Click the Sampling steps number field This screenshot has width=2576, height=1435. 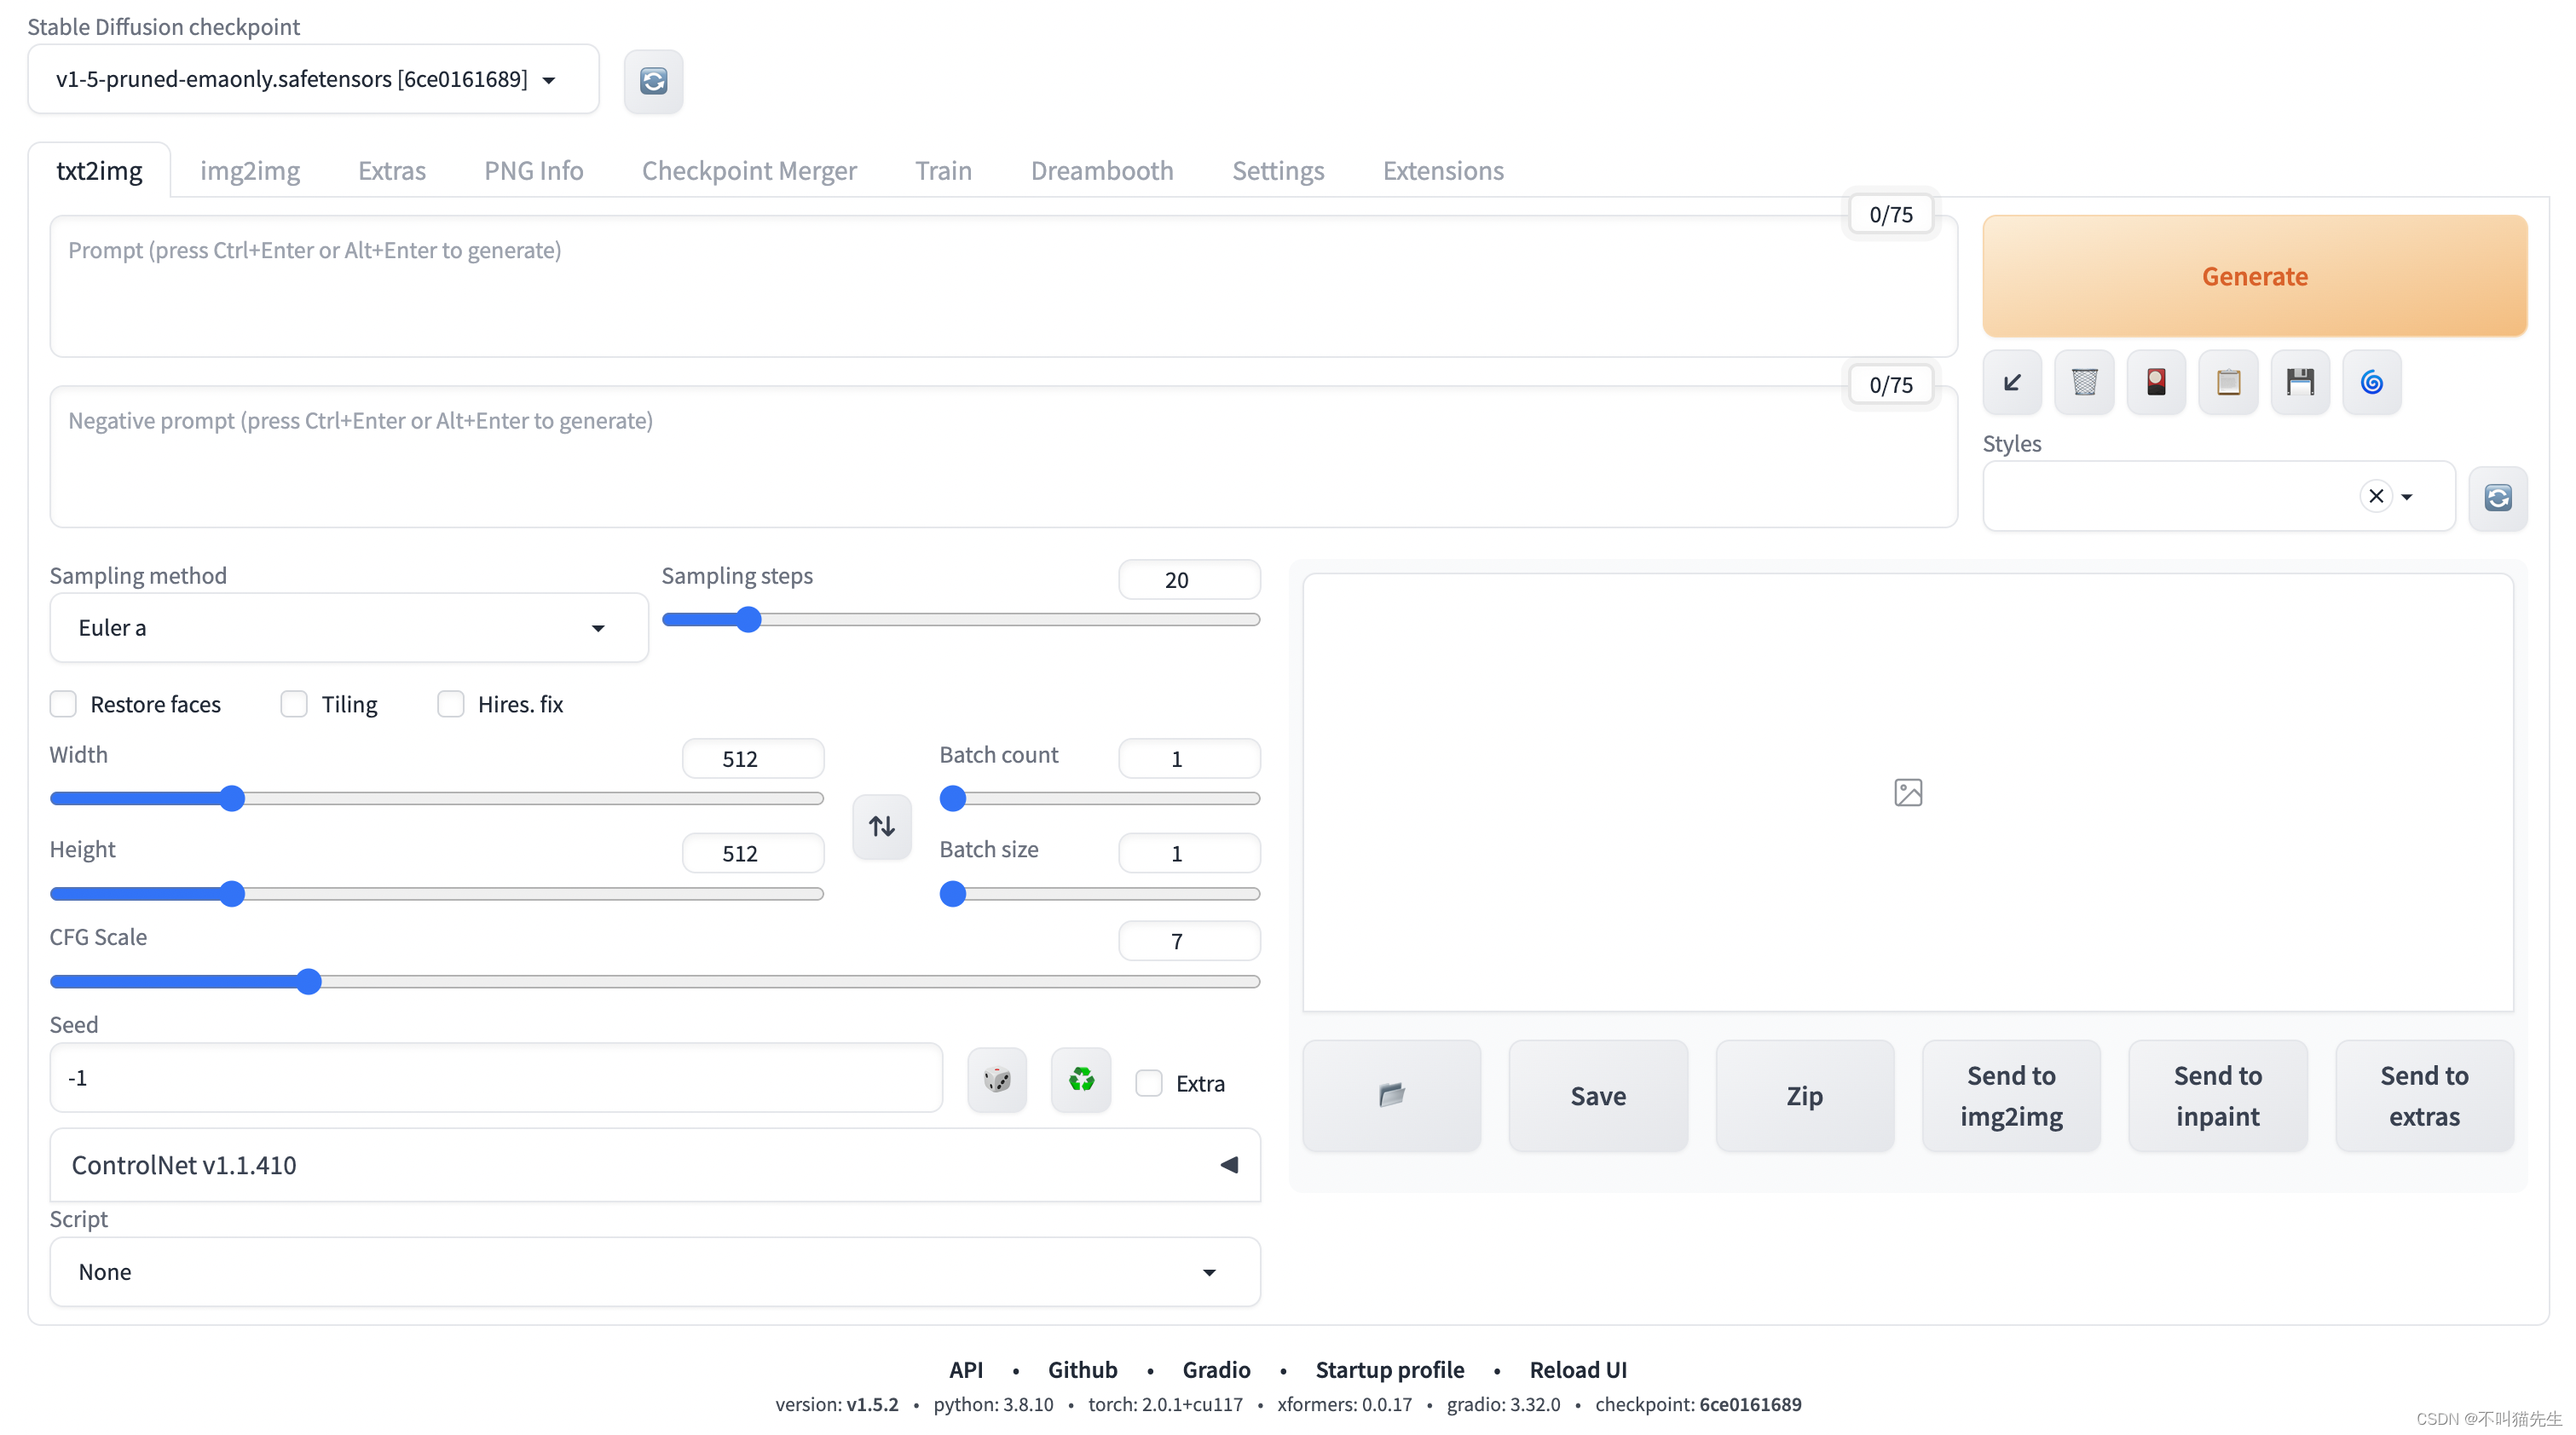(x=1189, y=580)
